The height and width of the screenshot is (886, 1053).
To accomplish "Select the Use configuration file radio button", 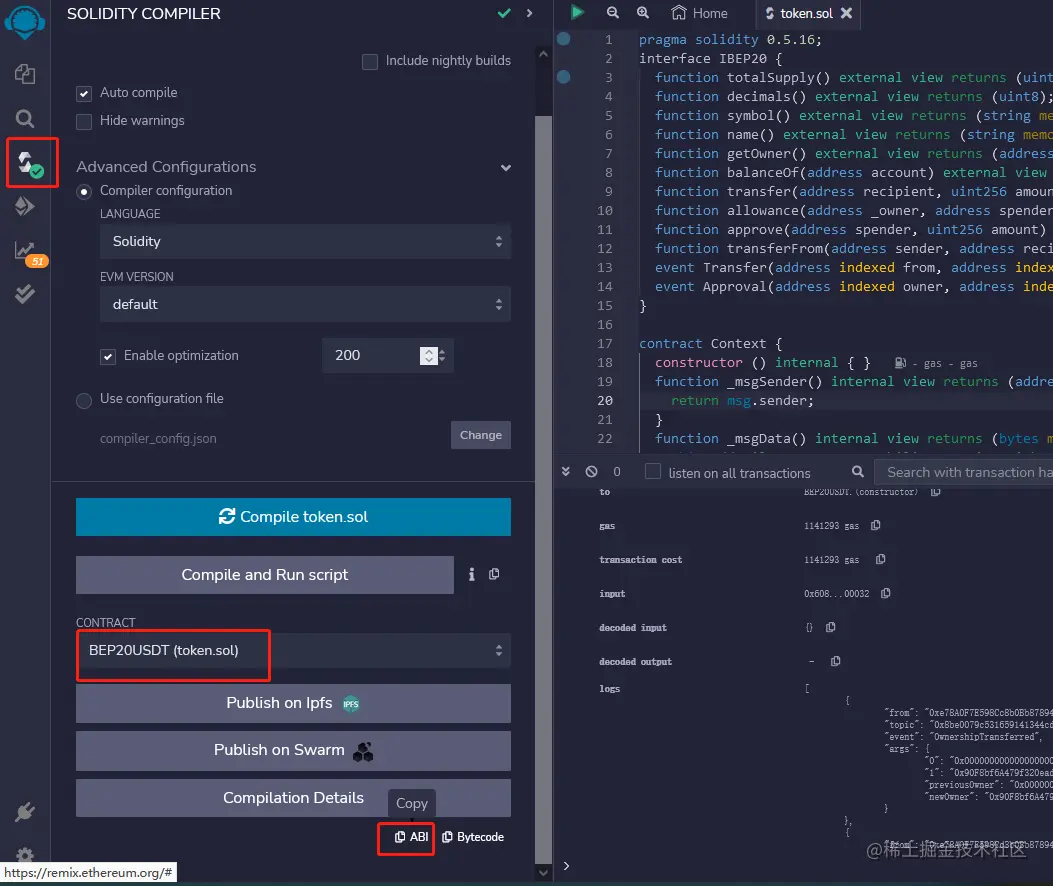I will tap(84, 401).
